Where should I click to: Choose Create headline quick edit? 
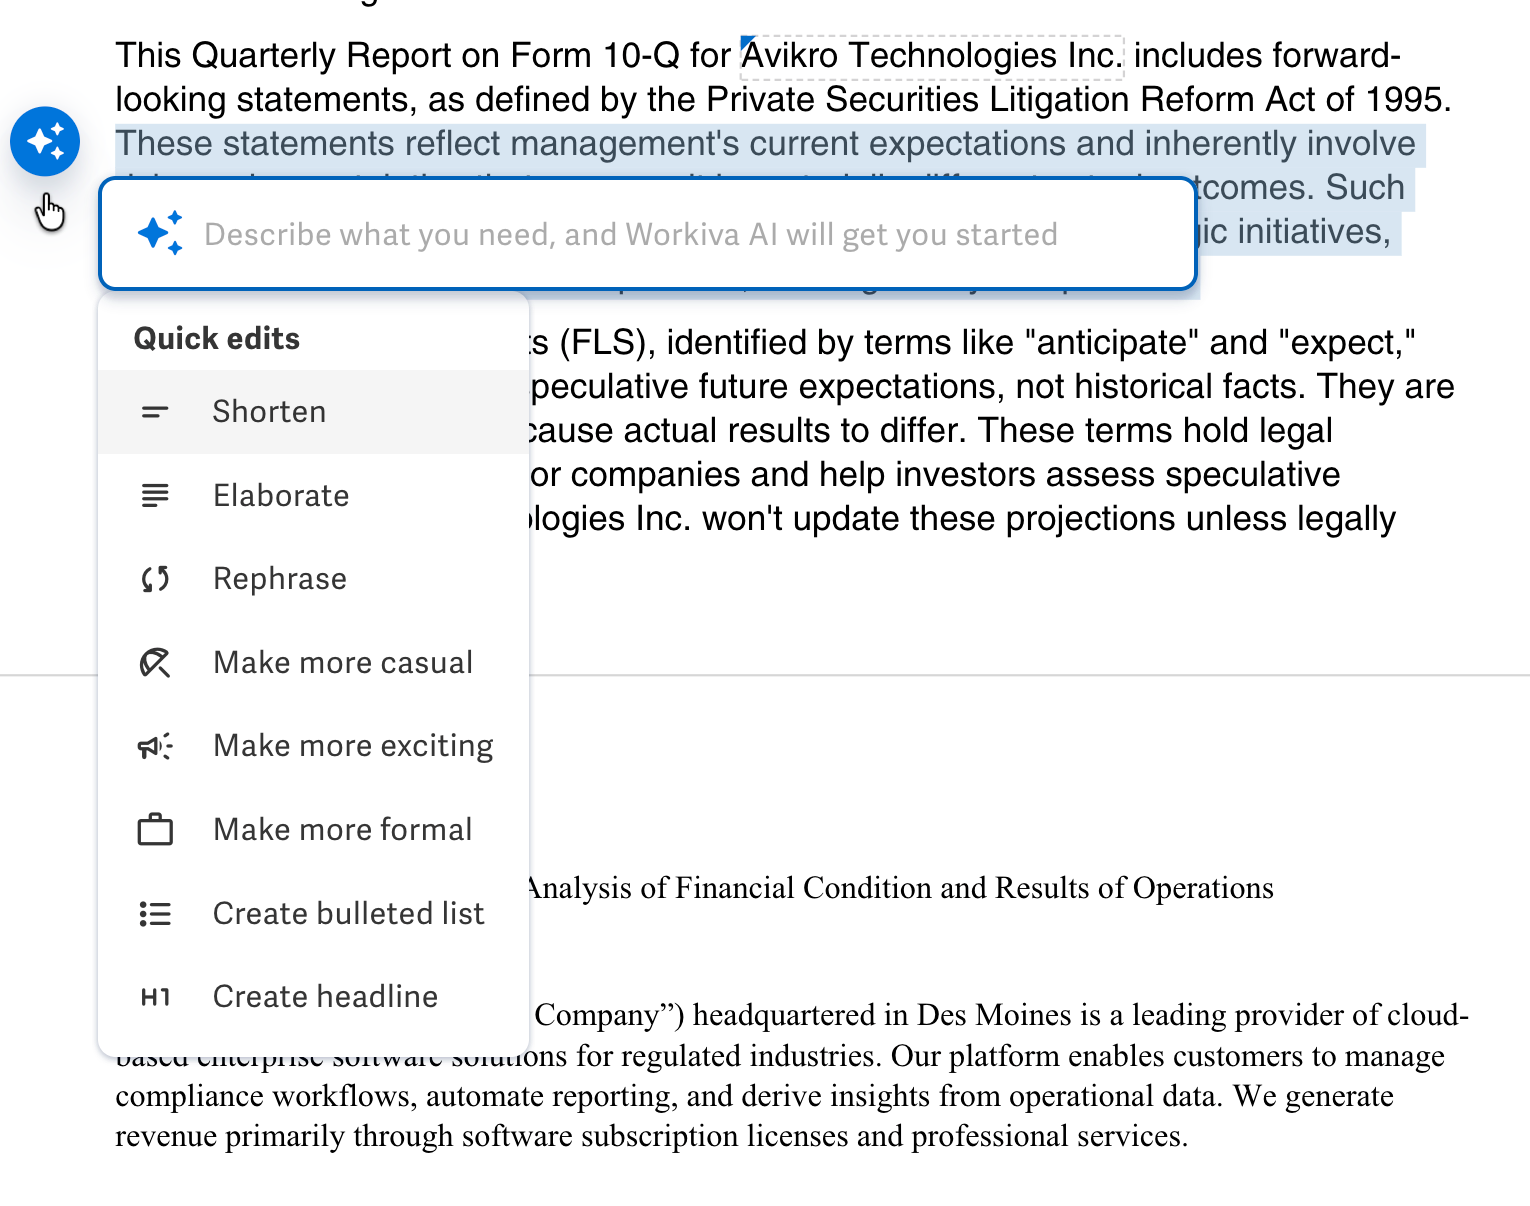314,996
